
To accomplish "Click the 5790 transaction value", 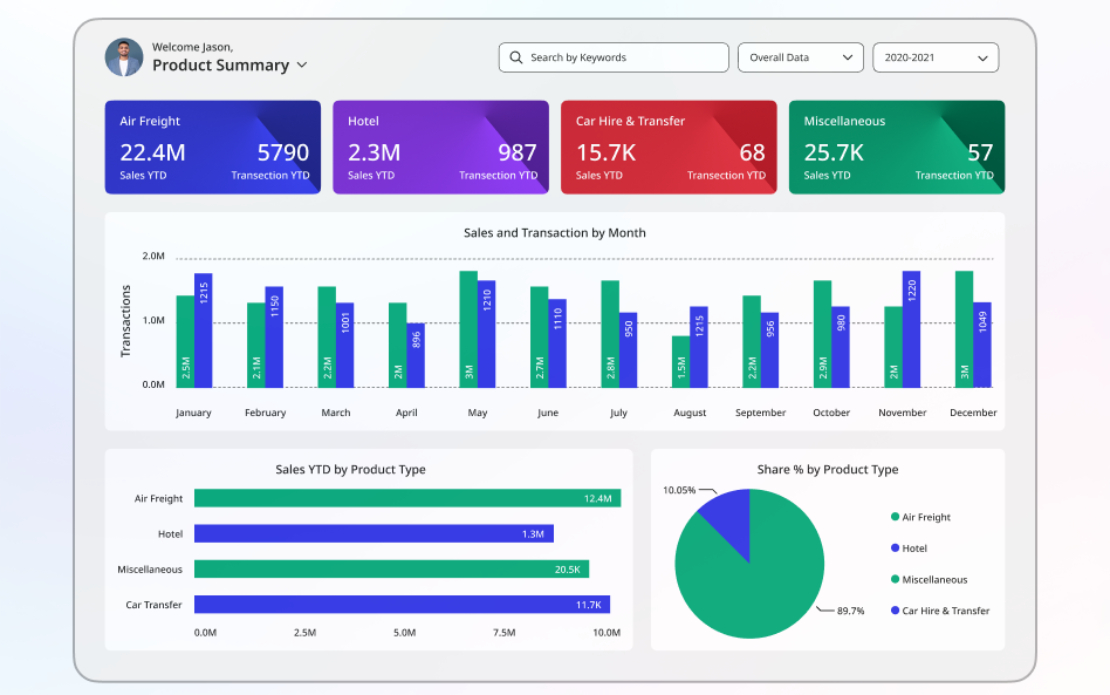I will tap(283, 152).
